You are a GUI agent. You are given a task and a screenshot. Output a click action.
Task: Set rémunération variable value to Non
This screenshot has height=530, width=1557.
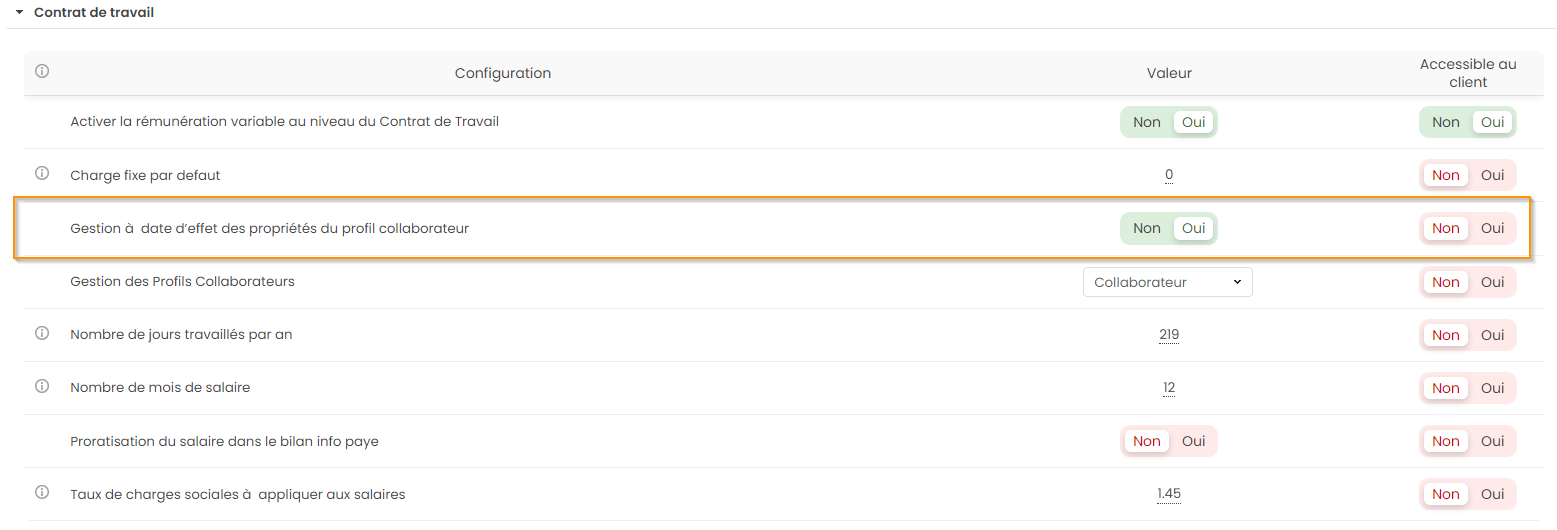[x=1146, y=122]
